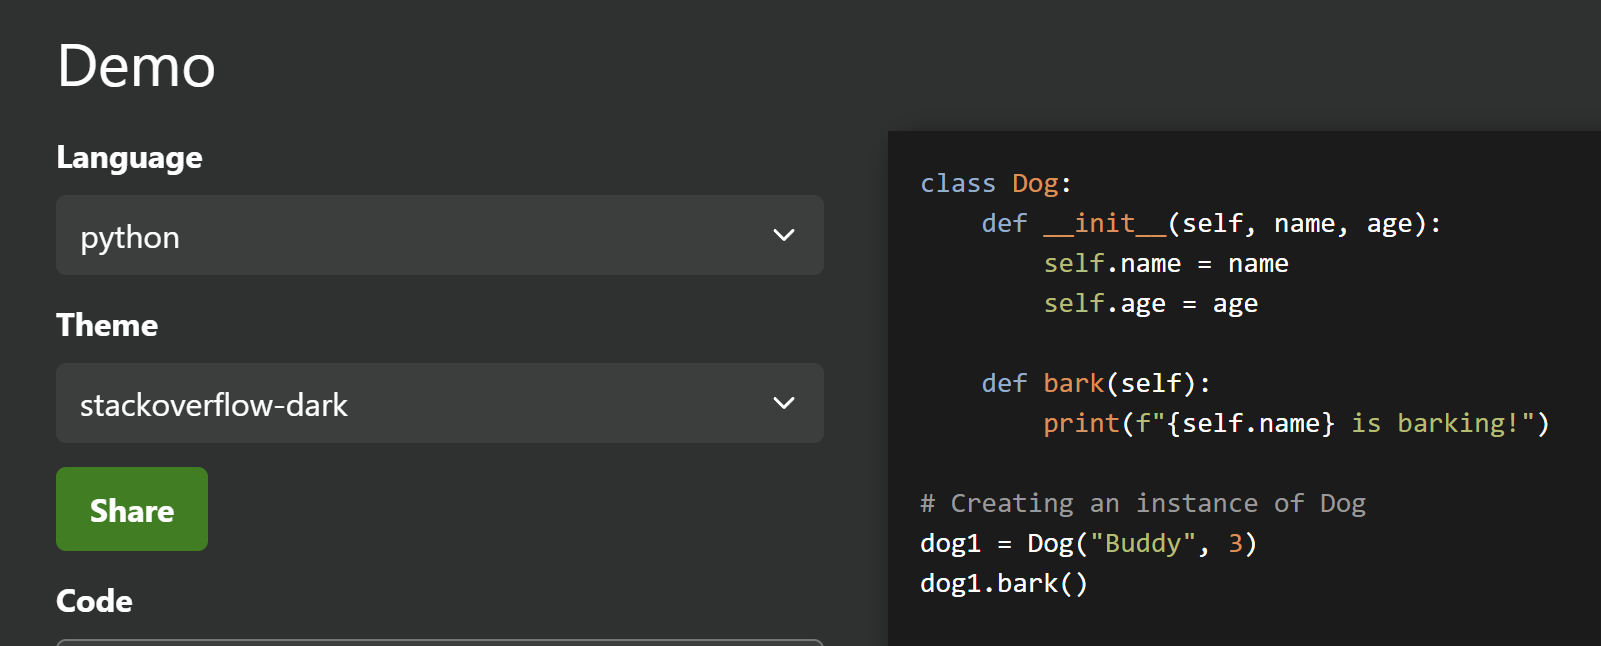Click the "dog1.bark()" code line
This screenshot has height=646, width=1601.
(x=1004, y=583)
